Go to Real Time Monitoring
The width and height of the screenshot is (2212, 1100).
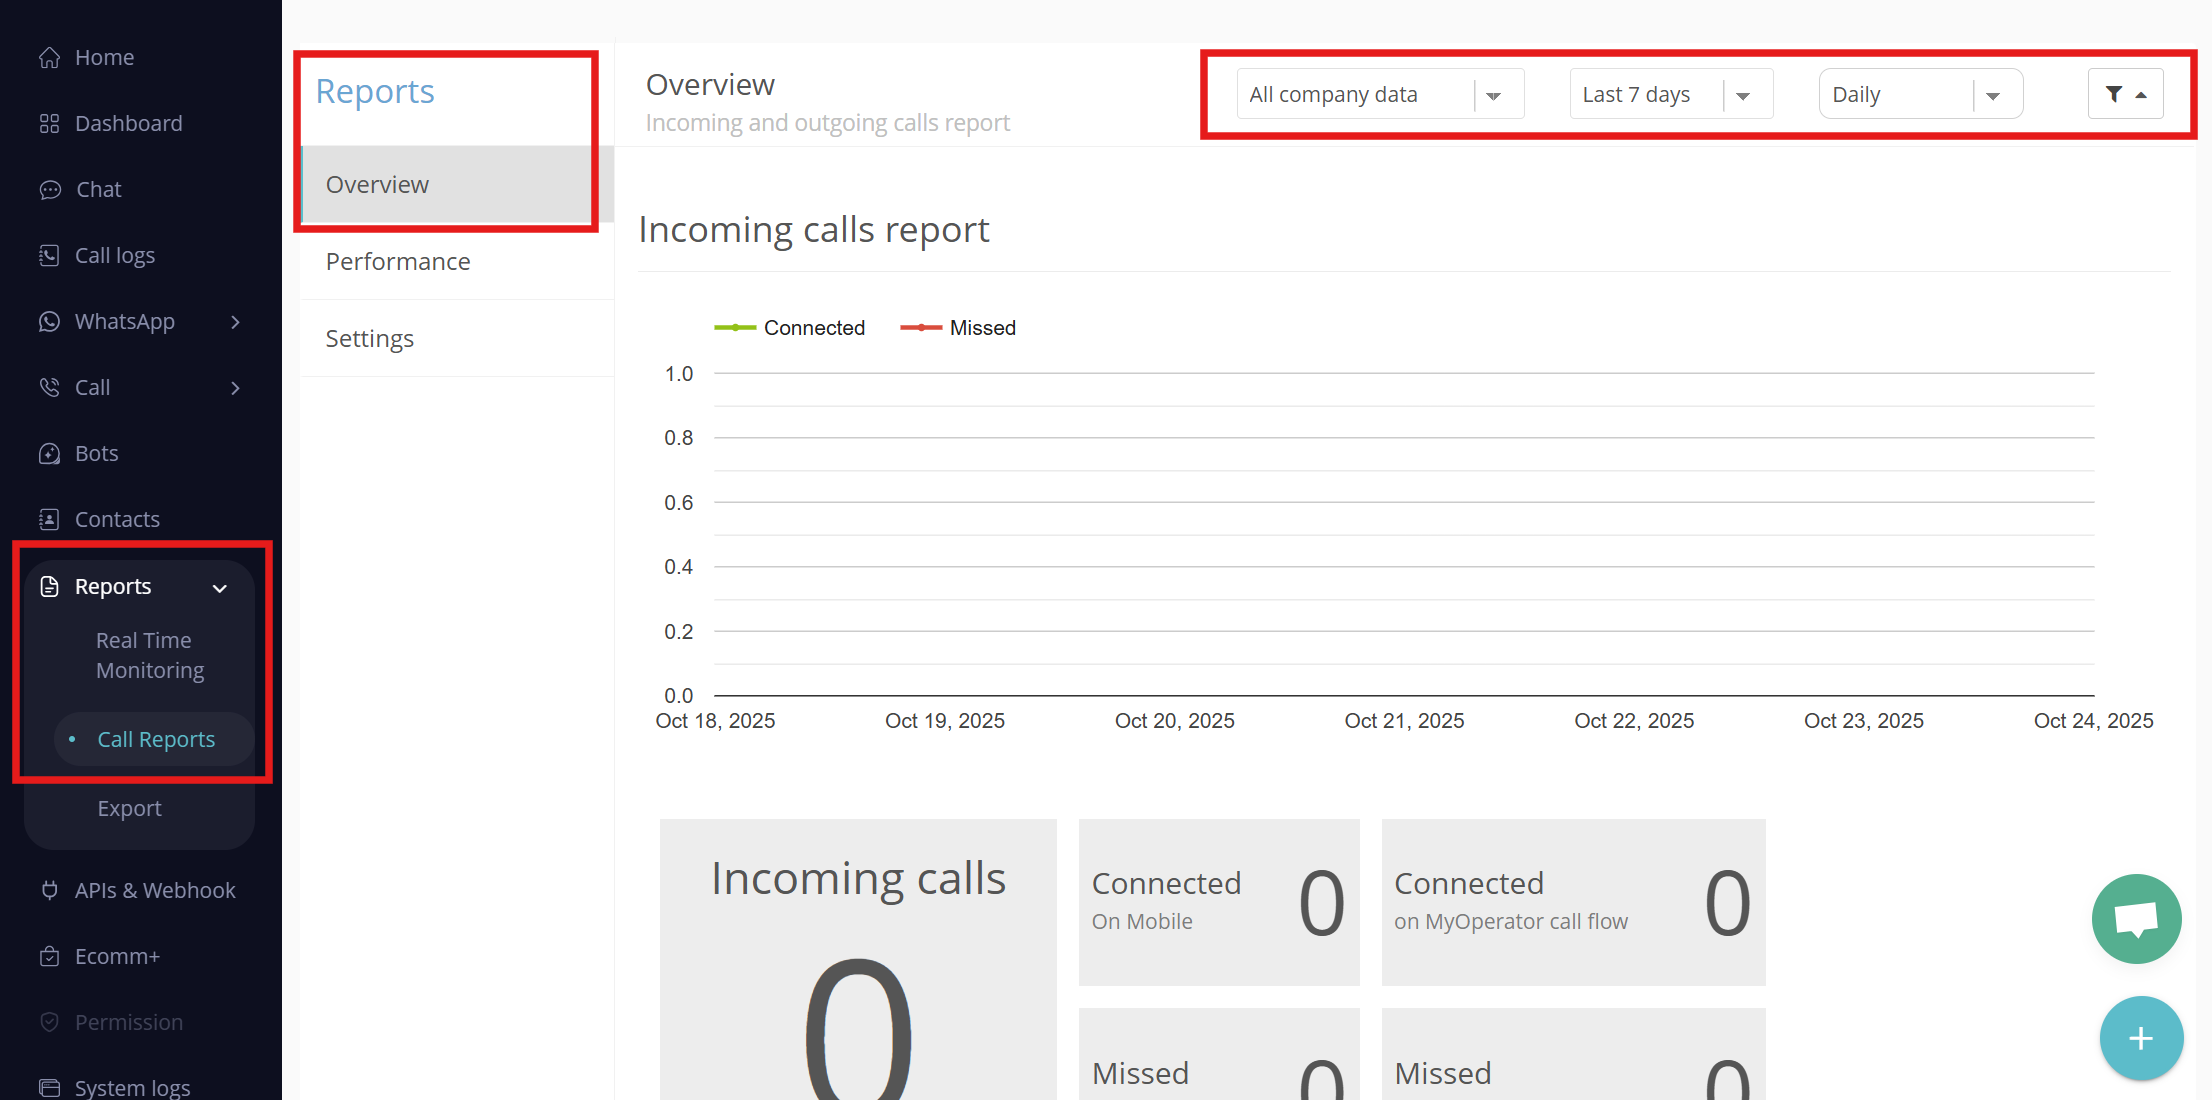pos(150,655)
